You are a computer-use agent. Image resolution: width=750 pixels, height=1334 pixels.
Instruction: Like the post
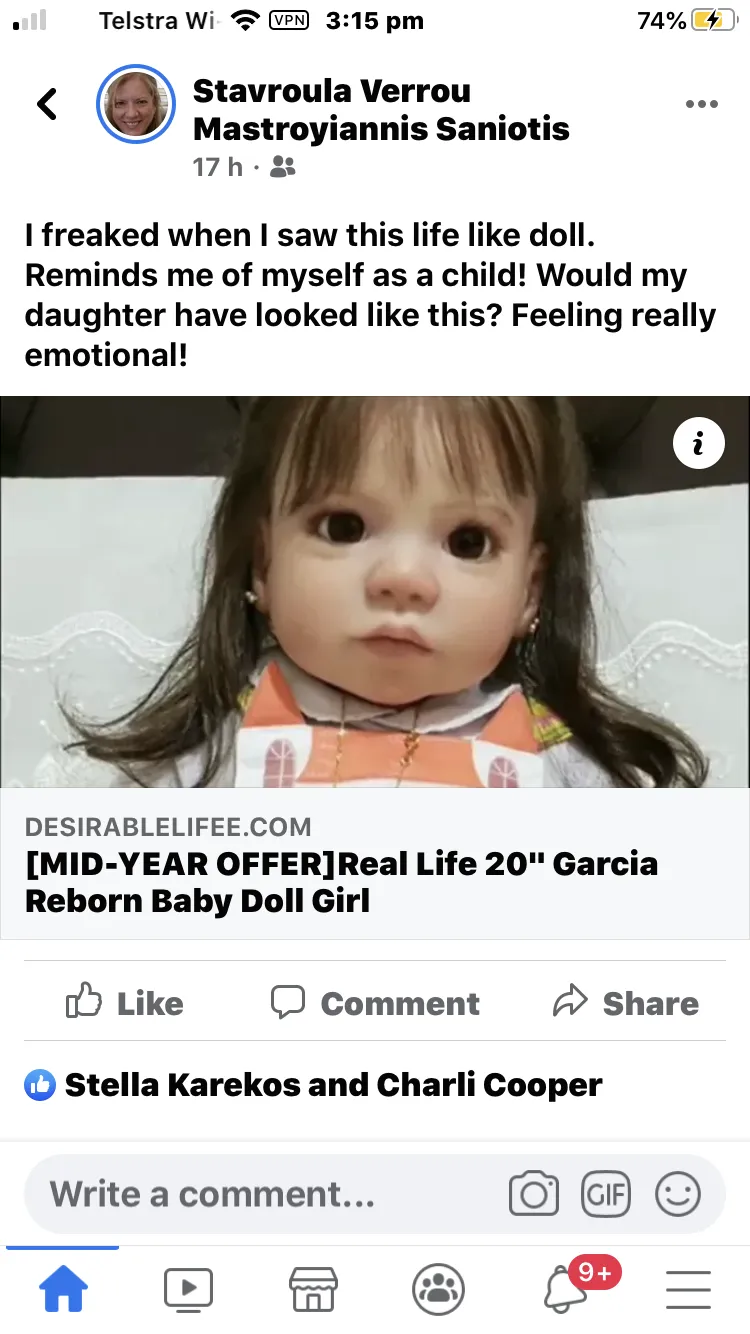(125, 1003)
